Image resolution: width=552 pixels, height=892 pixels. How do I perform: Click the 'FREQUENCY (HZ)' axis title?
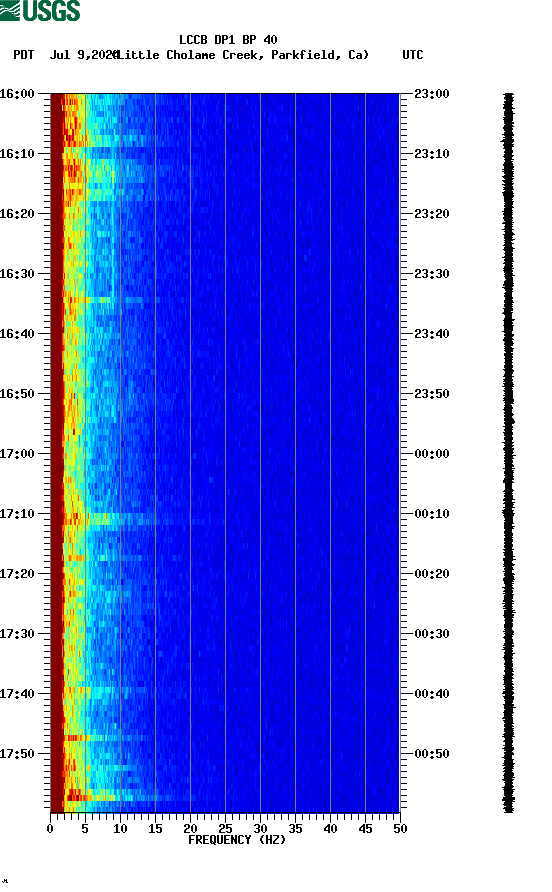(237, 840)
